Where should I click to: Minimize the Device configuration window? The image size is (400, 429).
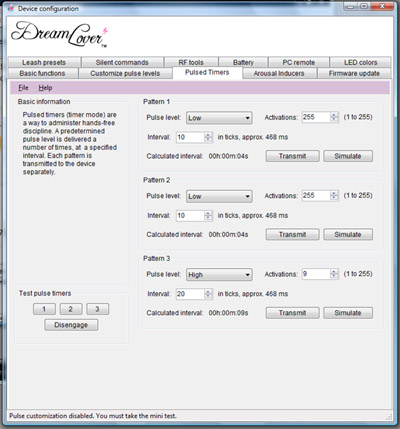(x=351, y=6)
